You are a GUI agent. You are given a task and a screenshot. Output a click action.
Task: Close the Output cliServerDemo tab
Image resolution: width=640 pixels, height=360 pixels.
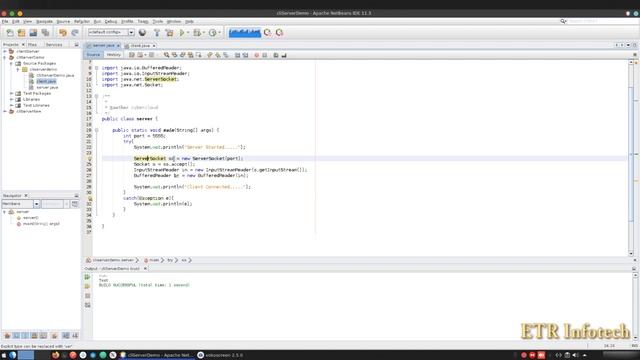coord(145,269)
